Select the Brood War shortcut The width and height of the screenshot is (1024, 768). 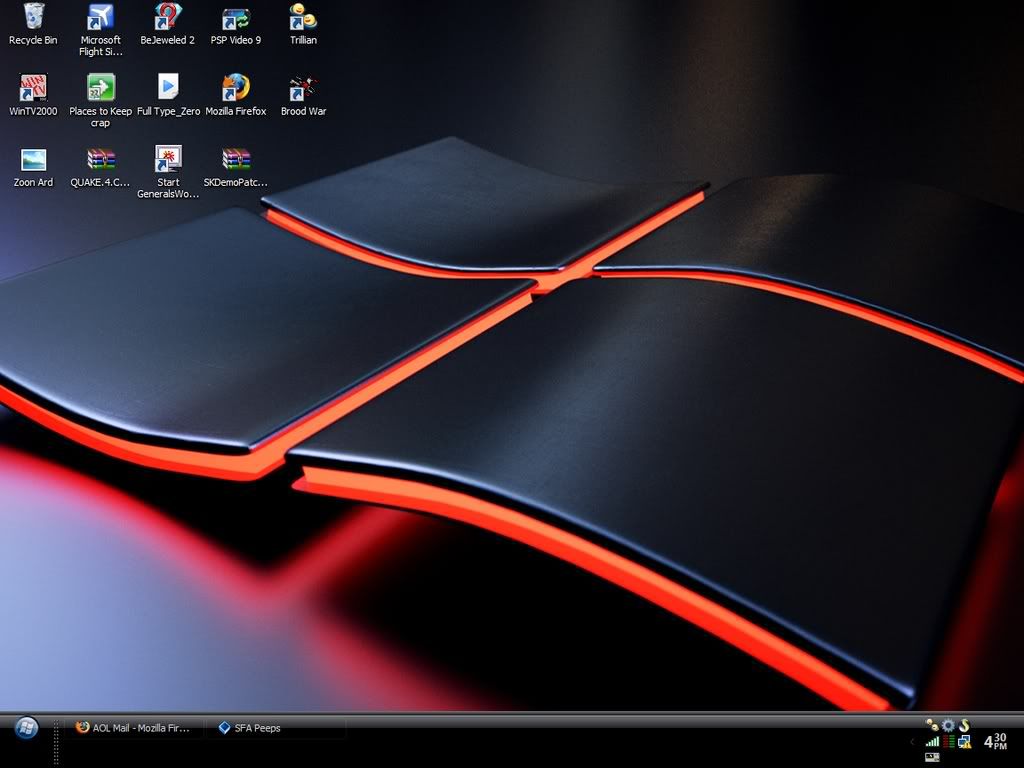click(x=303, y=95)
